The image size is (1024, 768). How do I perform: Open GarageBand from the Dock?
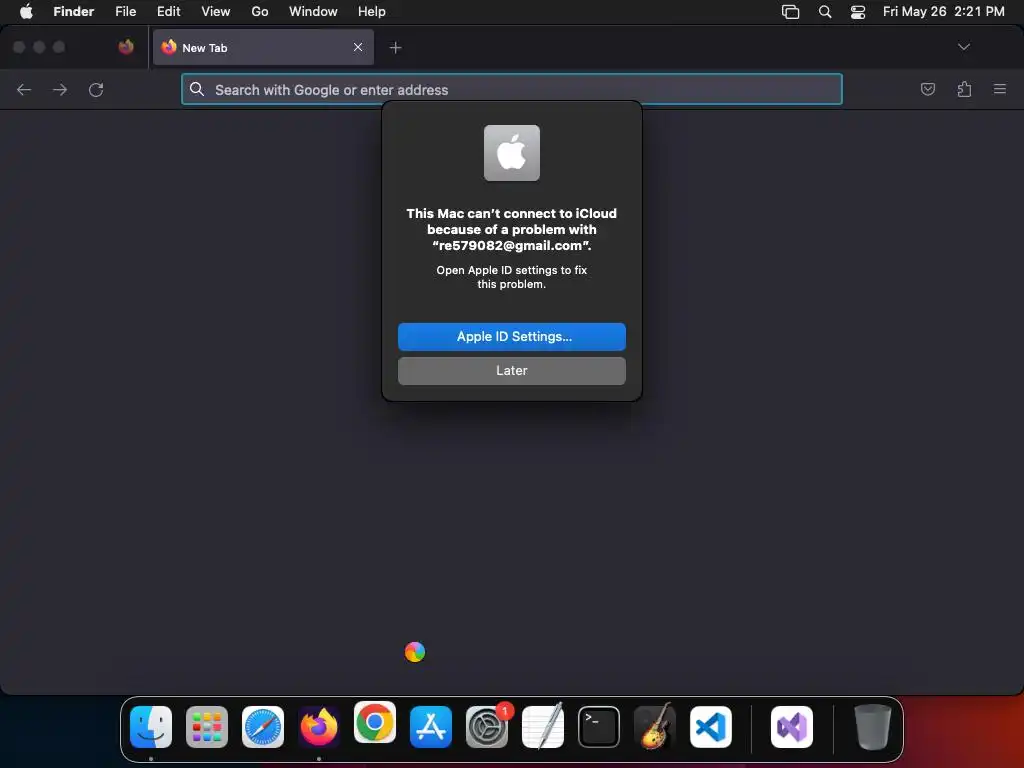pos(655,726)
